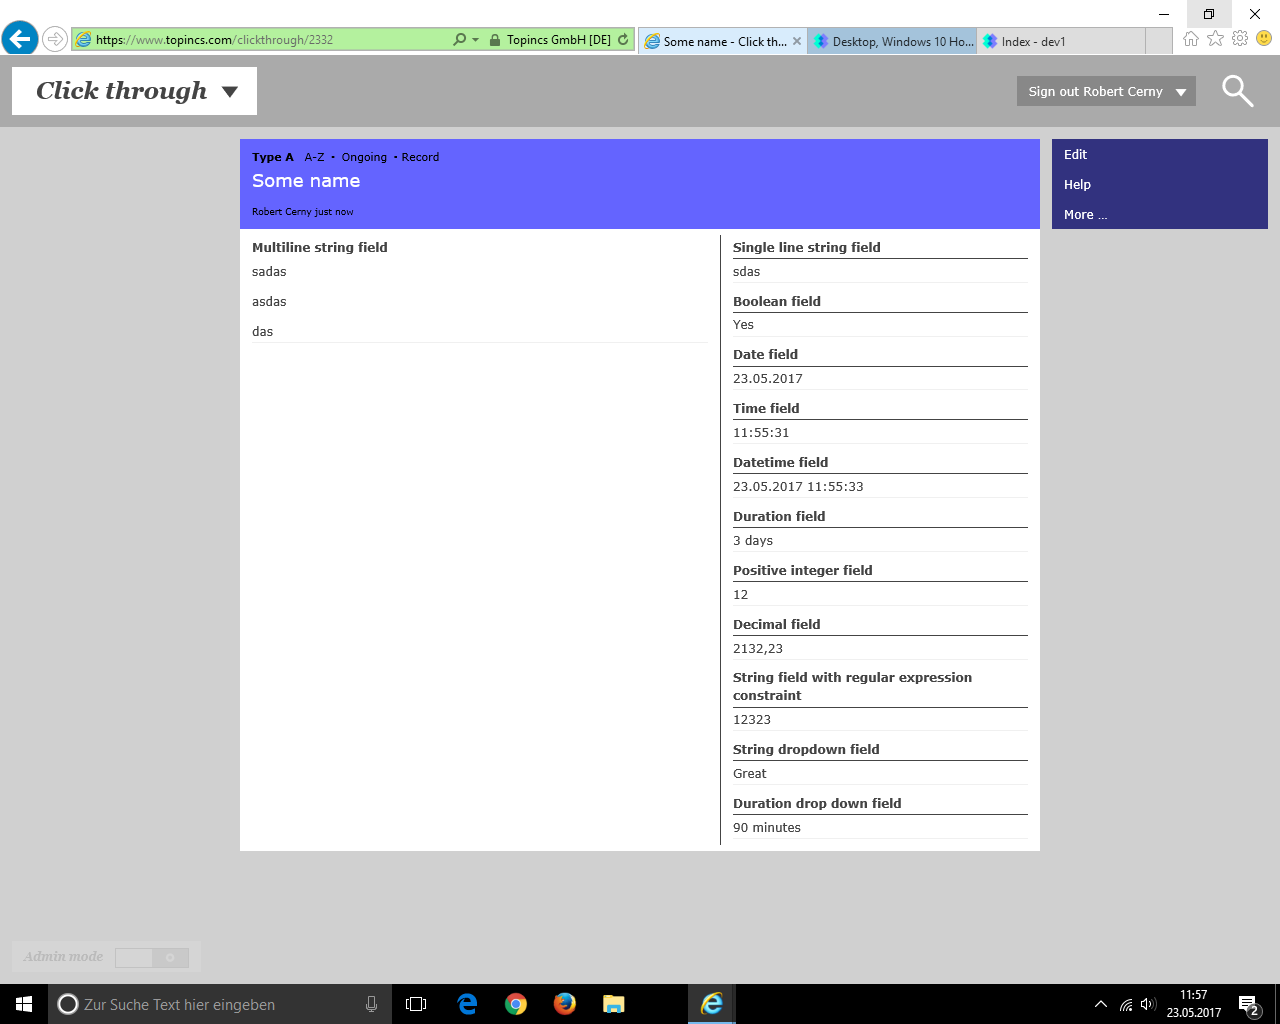The height and width of the screenshot is (1024, 1280).
Task: Open browser settings gear icon
Action: tap(1240, 39)
